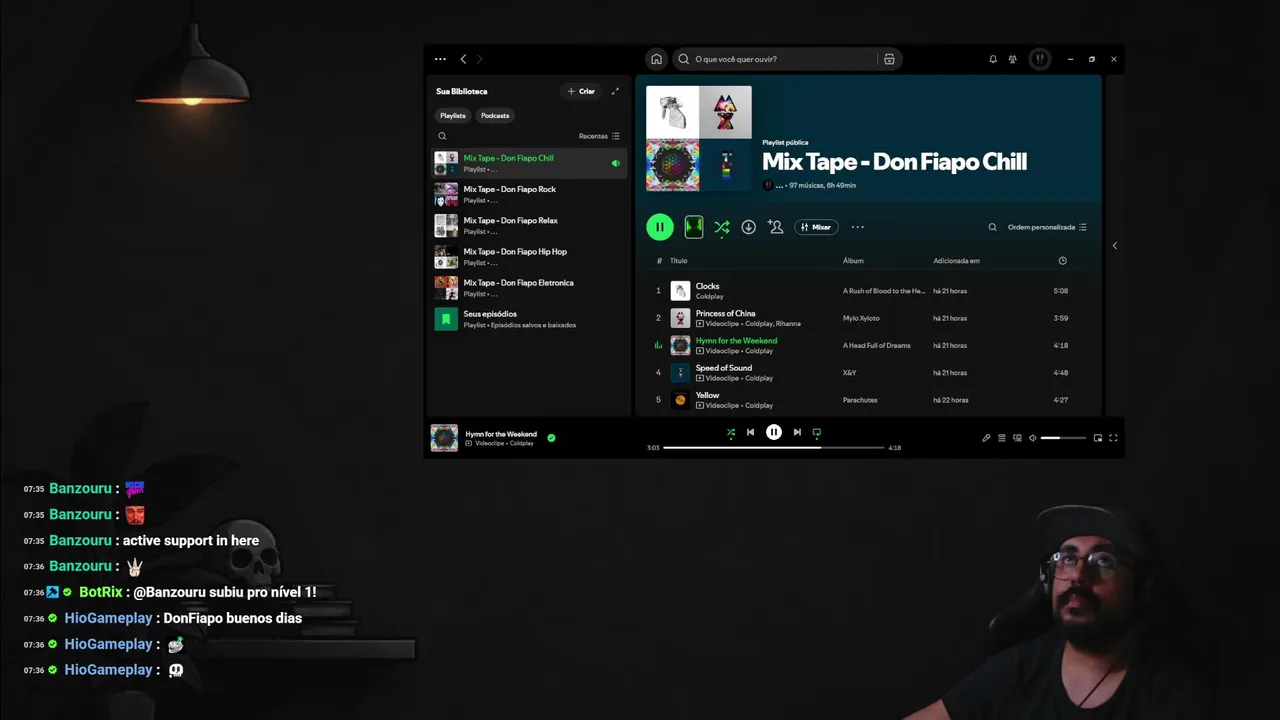Toggle shuffle in the player bar
1280x720 pixels.
(x=731, y=432)
